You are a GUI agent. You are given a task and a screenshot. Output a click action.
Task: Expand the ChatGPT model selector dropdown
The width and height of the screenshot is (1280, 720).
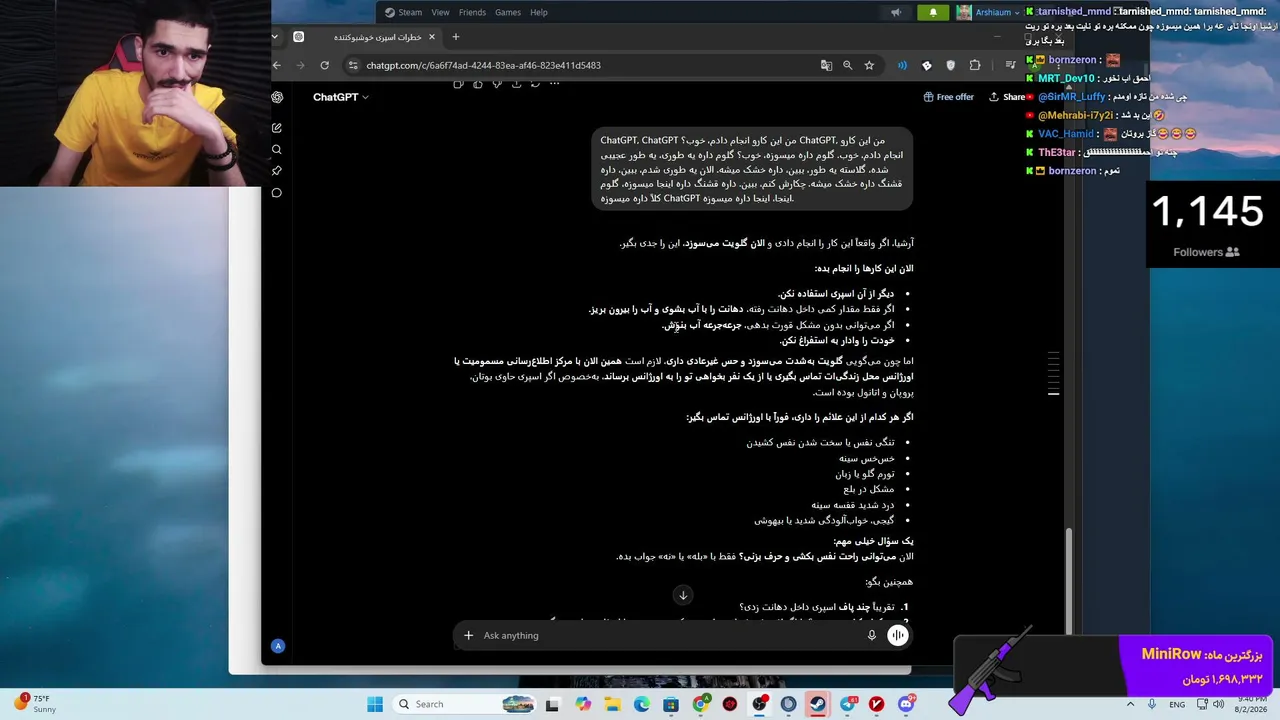click(341, 97)
